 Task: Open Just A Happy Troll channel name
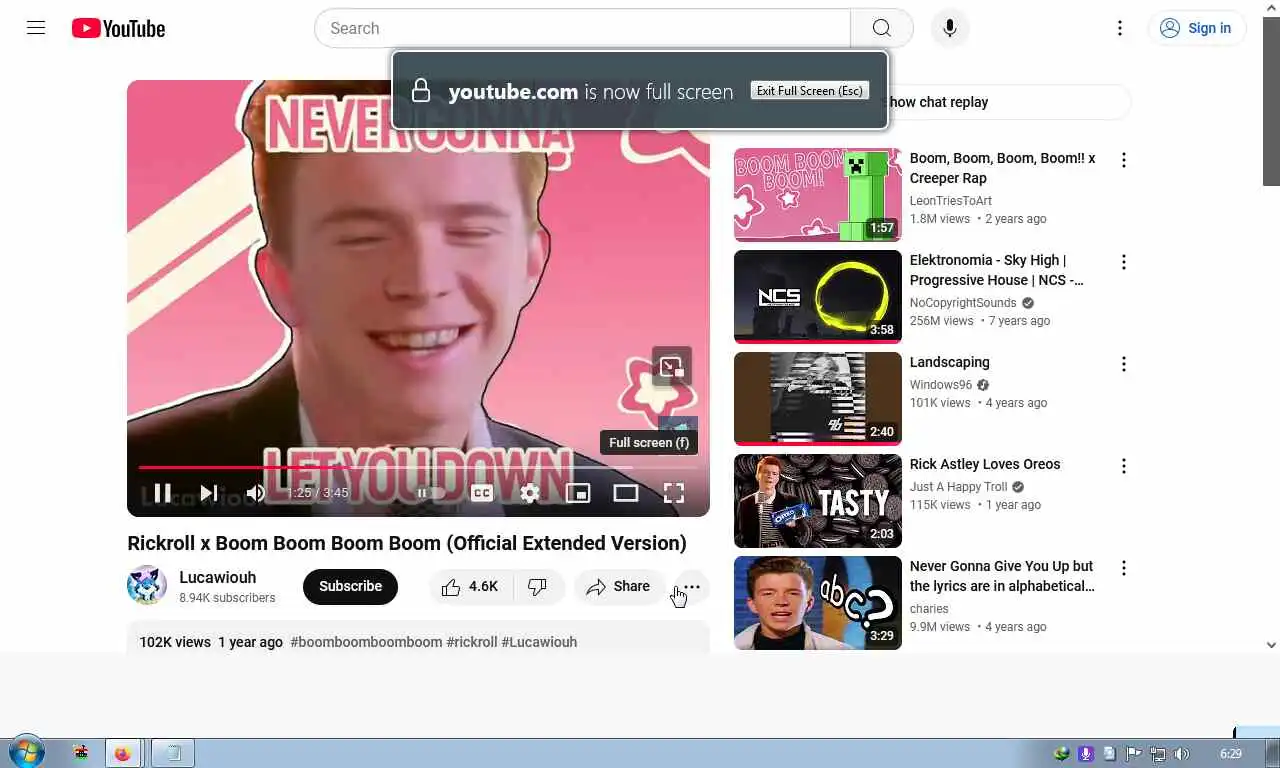tap(959, 487)
